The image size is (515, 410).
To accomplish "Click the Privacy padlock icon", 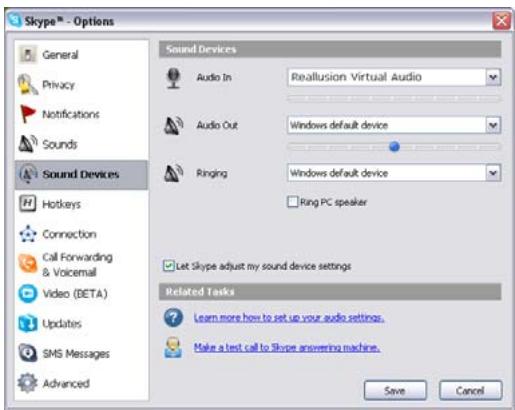I will click(27, 84).
